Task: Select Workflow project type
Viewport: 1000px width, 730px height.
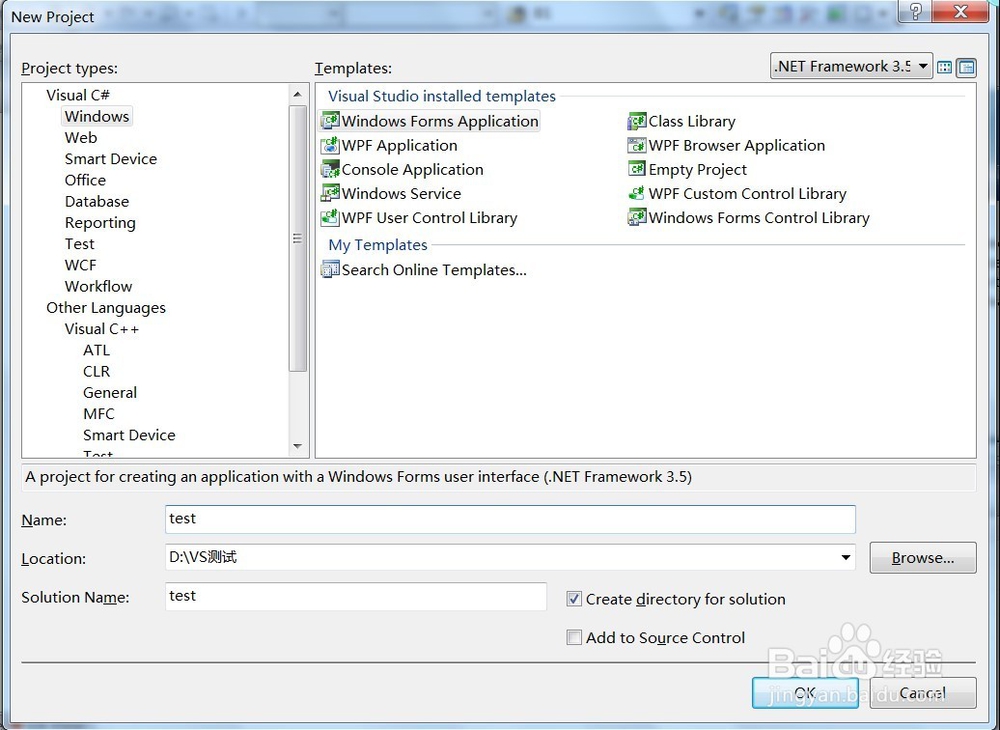Action: [x=98, y=286]
